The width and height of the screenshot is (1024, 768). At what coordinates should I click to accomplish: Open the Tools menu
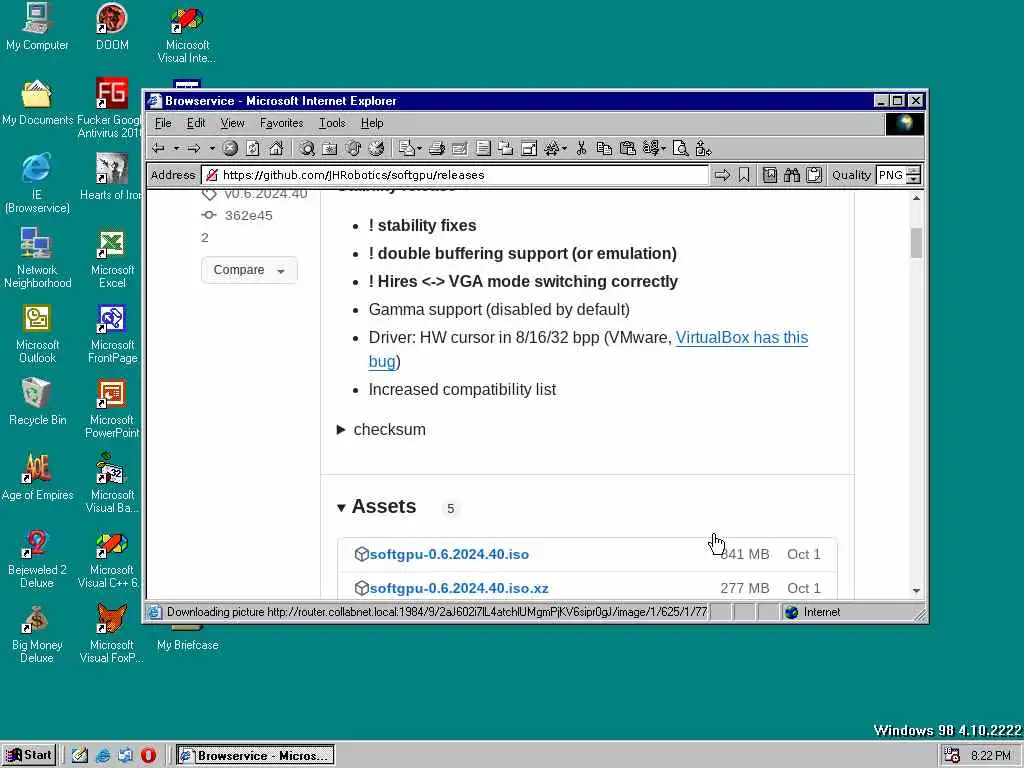pyautogui.click(x=332, y=123)
